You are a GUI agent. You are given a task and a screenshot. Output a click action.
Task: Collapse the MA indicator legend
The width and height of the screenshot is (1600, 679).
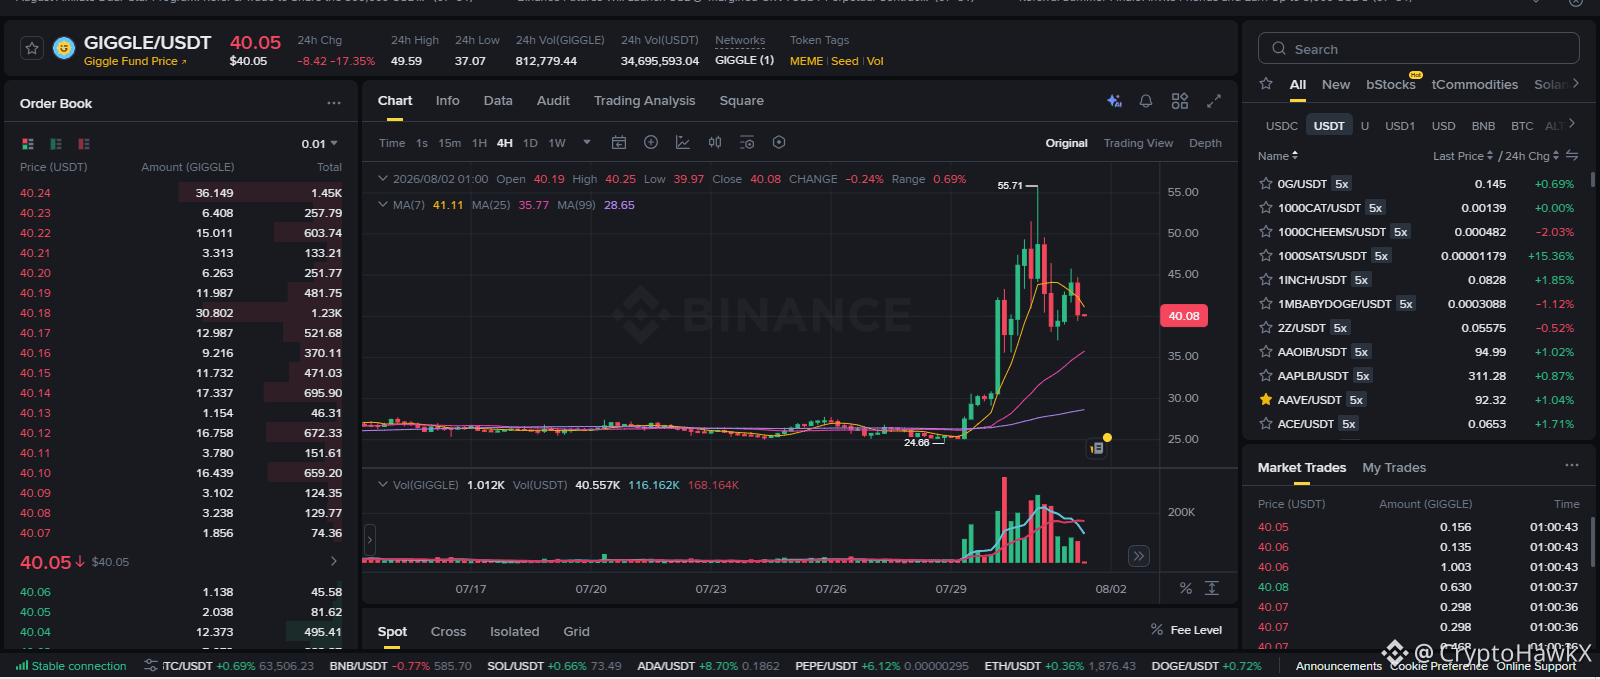pyautogui.click(x=382, y=204)
